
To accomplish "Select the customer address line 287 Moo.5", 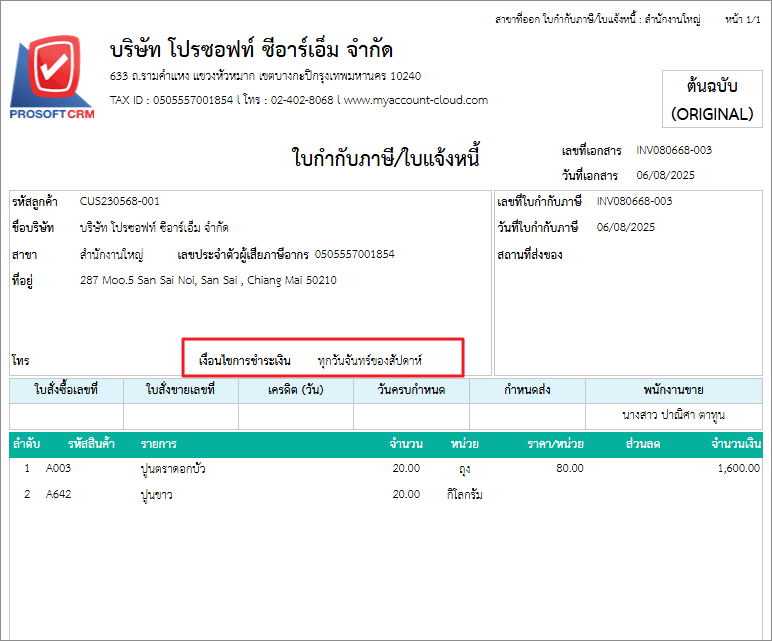I will click(207, 280).
